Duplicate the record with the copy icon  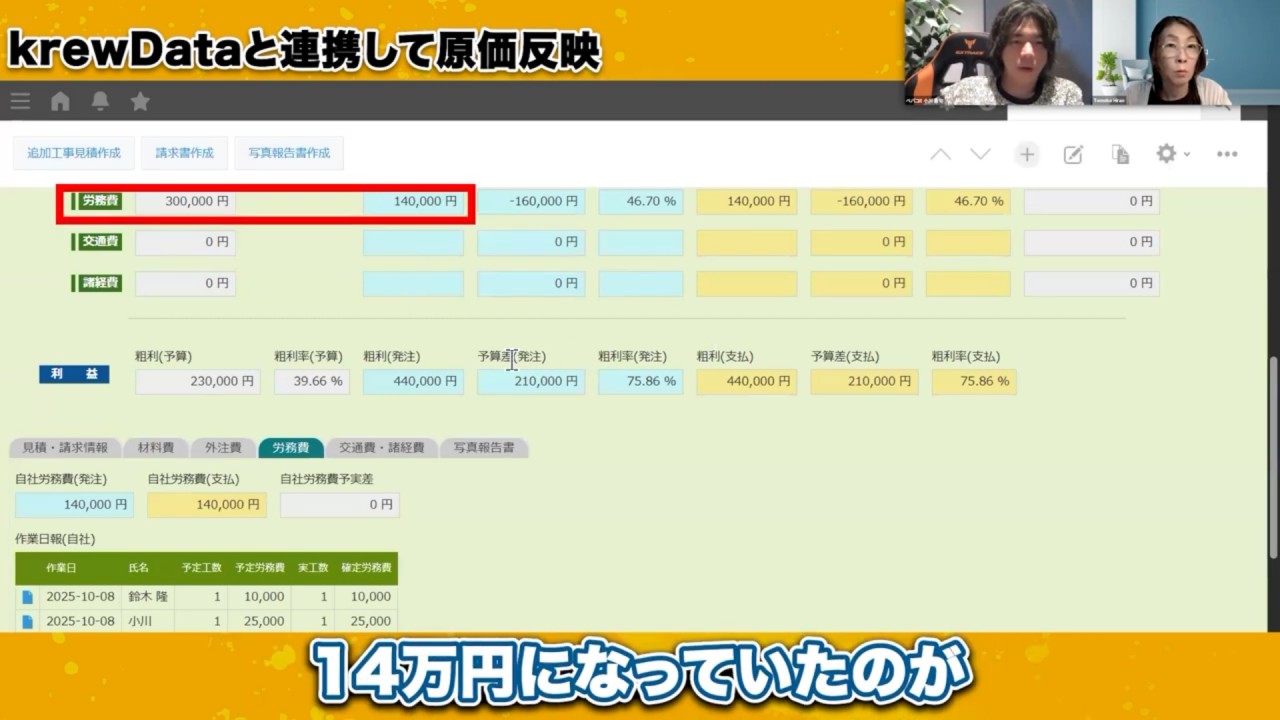coord(1120,154)
